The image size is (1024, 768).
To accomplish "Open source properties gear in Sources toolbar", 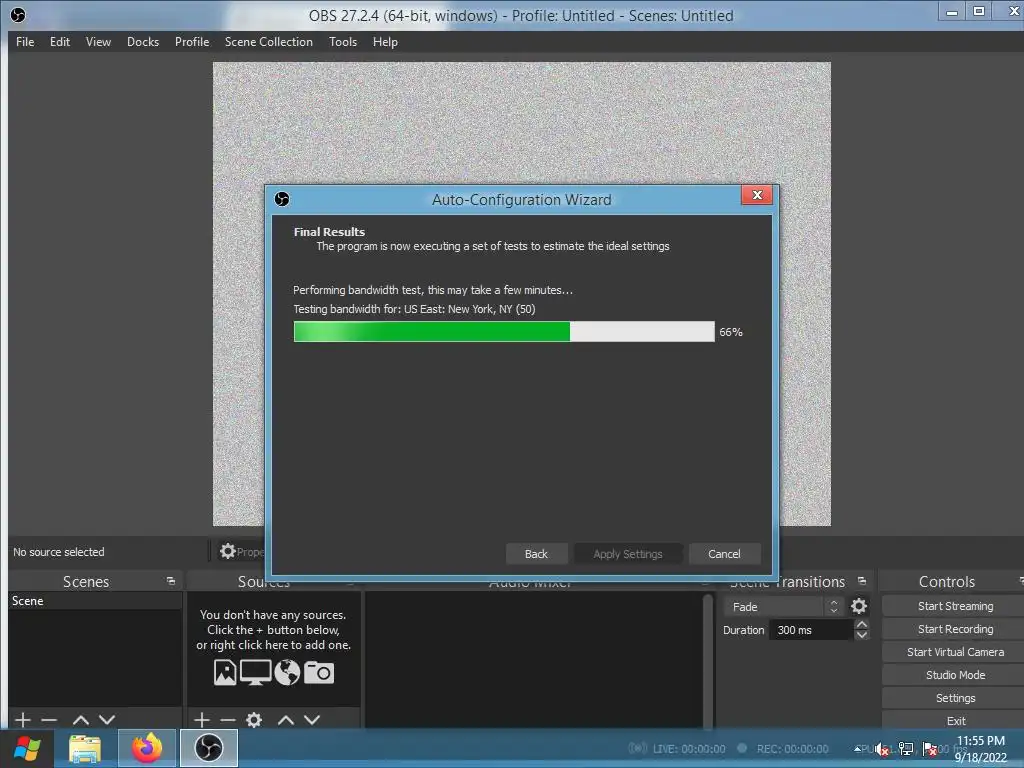I will click(x=254, y=720).
